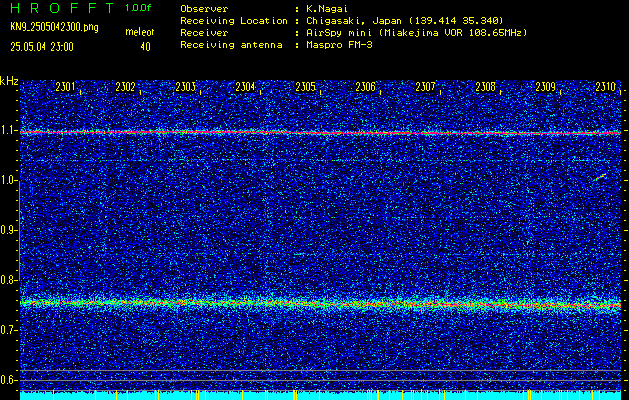Click the 2304 time marker
The width and height of the screenshot is (629, 400).
(x=245, y=87)
